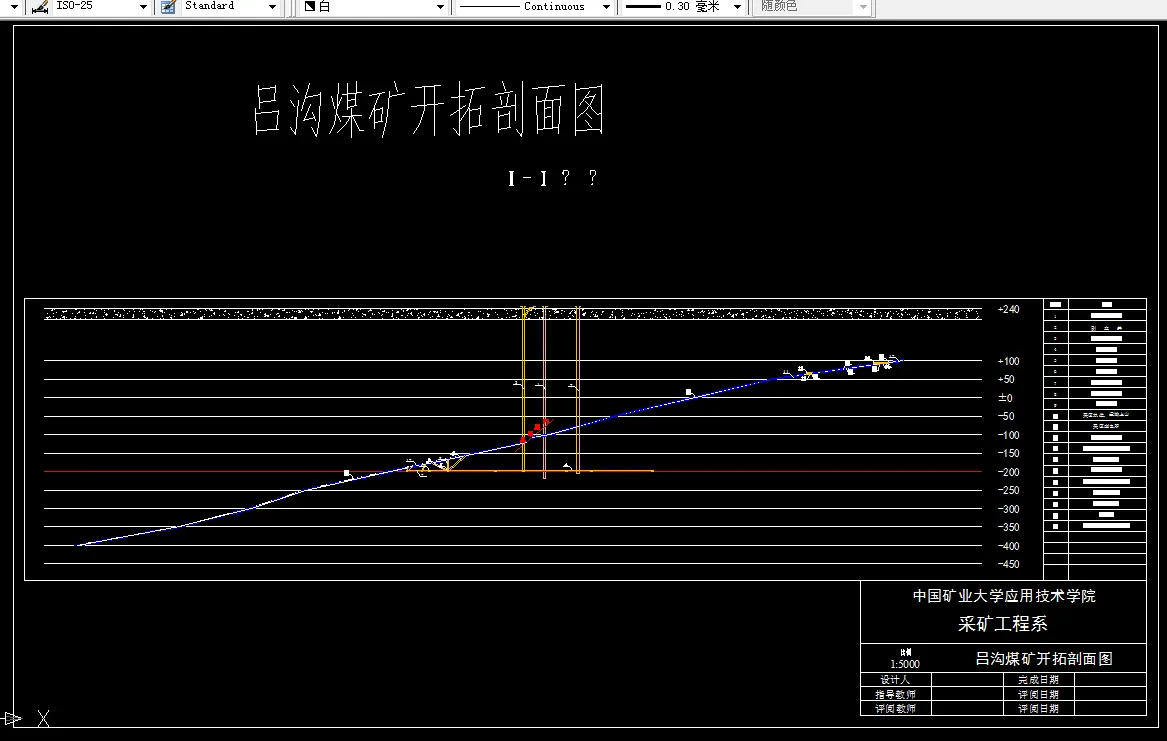Select the +50 elevation label
The width and height of the screenshot is (1167, 741).
[1006, 379]
